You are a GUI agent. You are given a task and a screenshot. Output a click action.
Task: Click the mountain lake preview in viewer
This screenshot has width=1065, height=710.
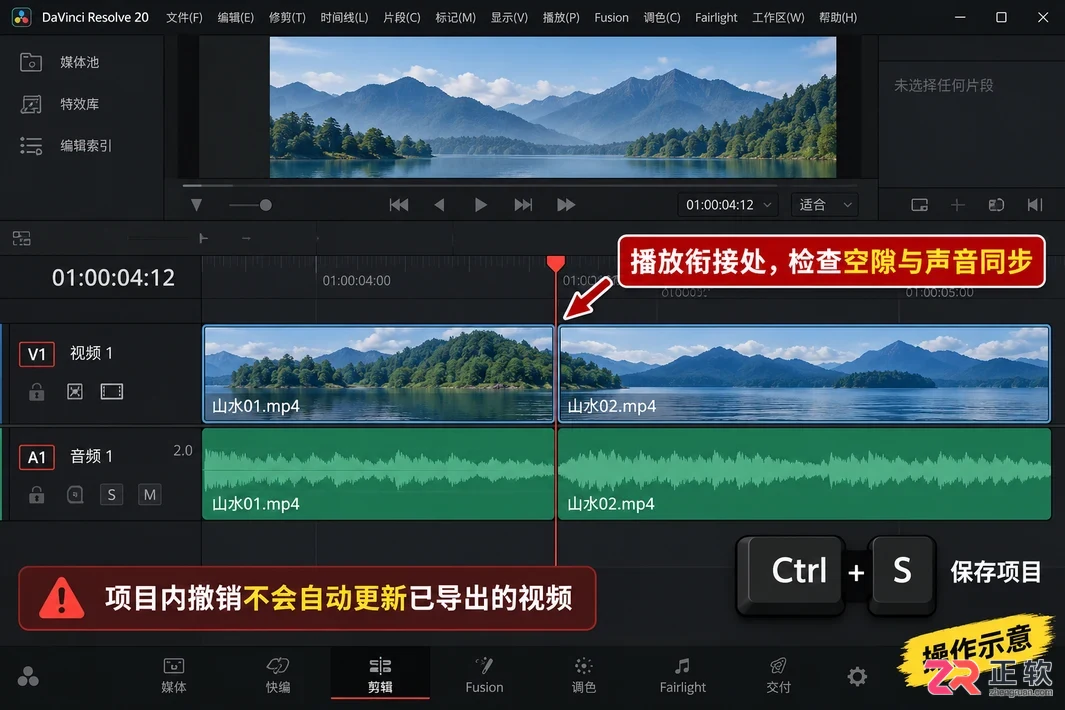click(x=553, y=107)
